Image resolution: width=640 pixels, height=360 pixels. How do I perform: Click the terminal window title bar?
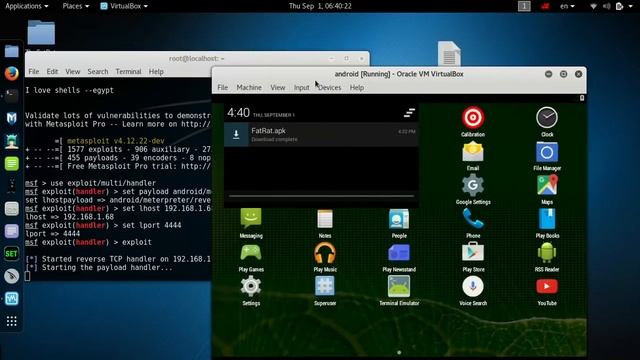click(x=197, y=58)
